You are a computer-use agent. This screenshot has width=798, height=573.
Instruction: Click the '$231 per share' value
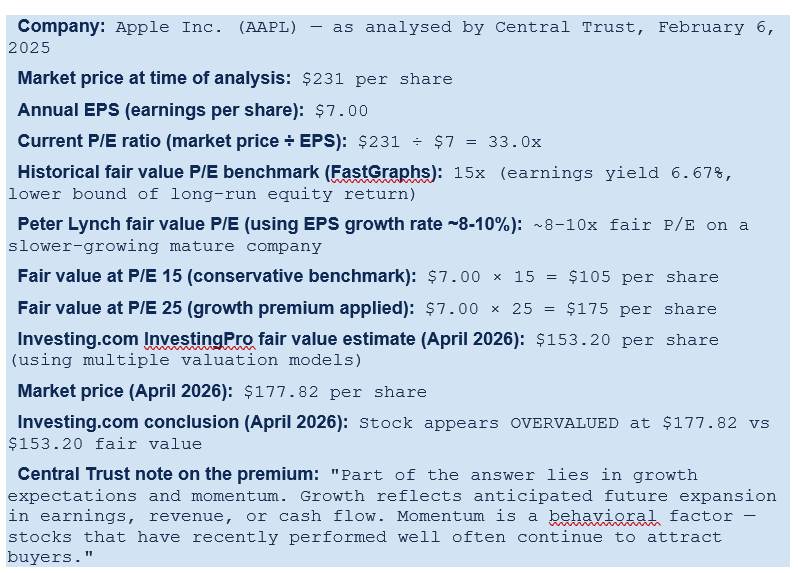click(x=377, y=79)
